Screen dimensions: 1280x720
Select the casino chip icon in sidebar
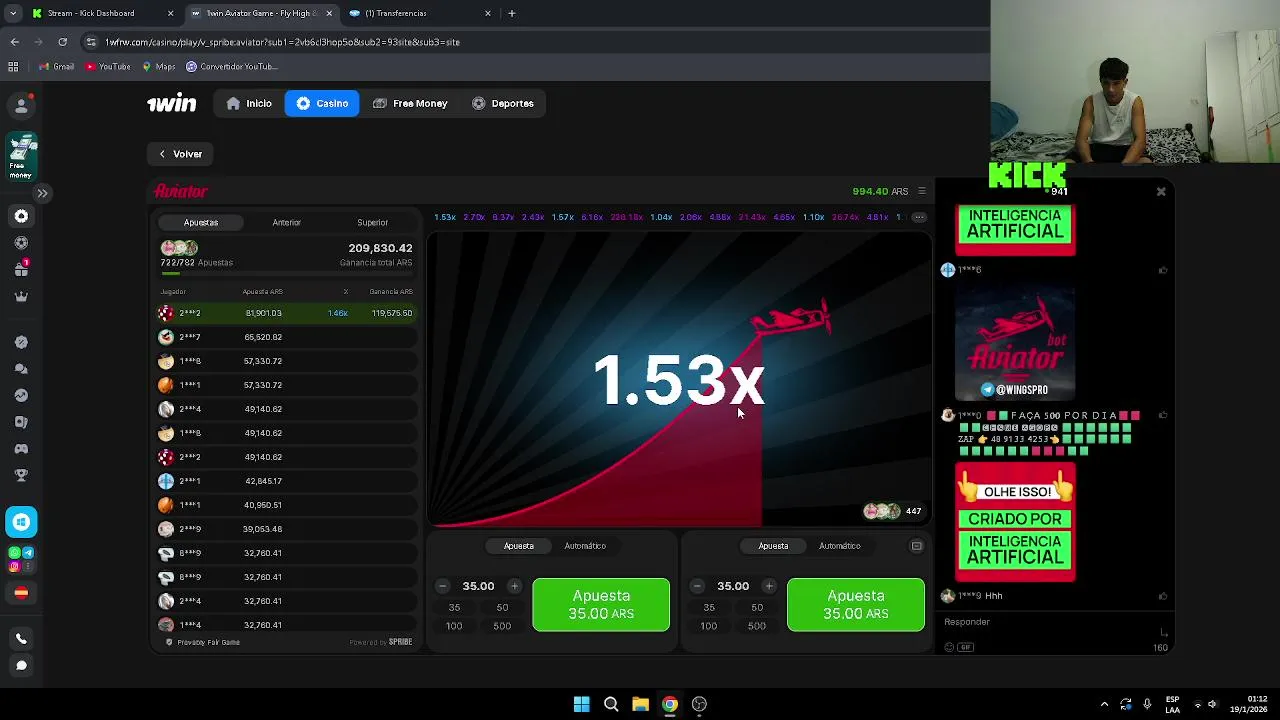pos(21,216)
